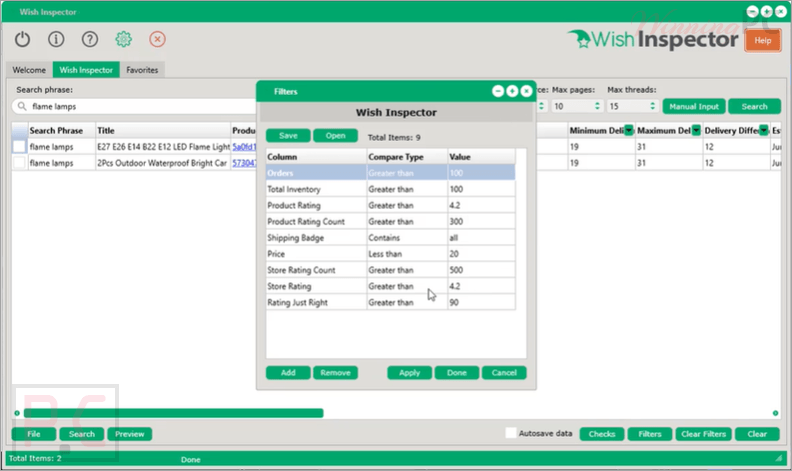The height and width of the screenshot is (471, 792).
Task: Click the Value column header
Action: click(x=481, y=157)
